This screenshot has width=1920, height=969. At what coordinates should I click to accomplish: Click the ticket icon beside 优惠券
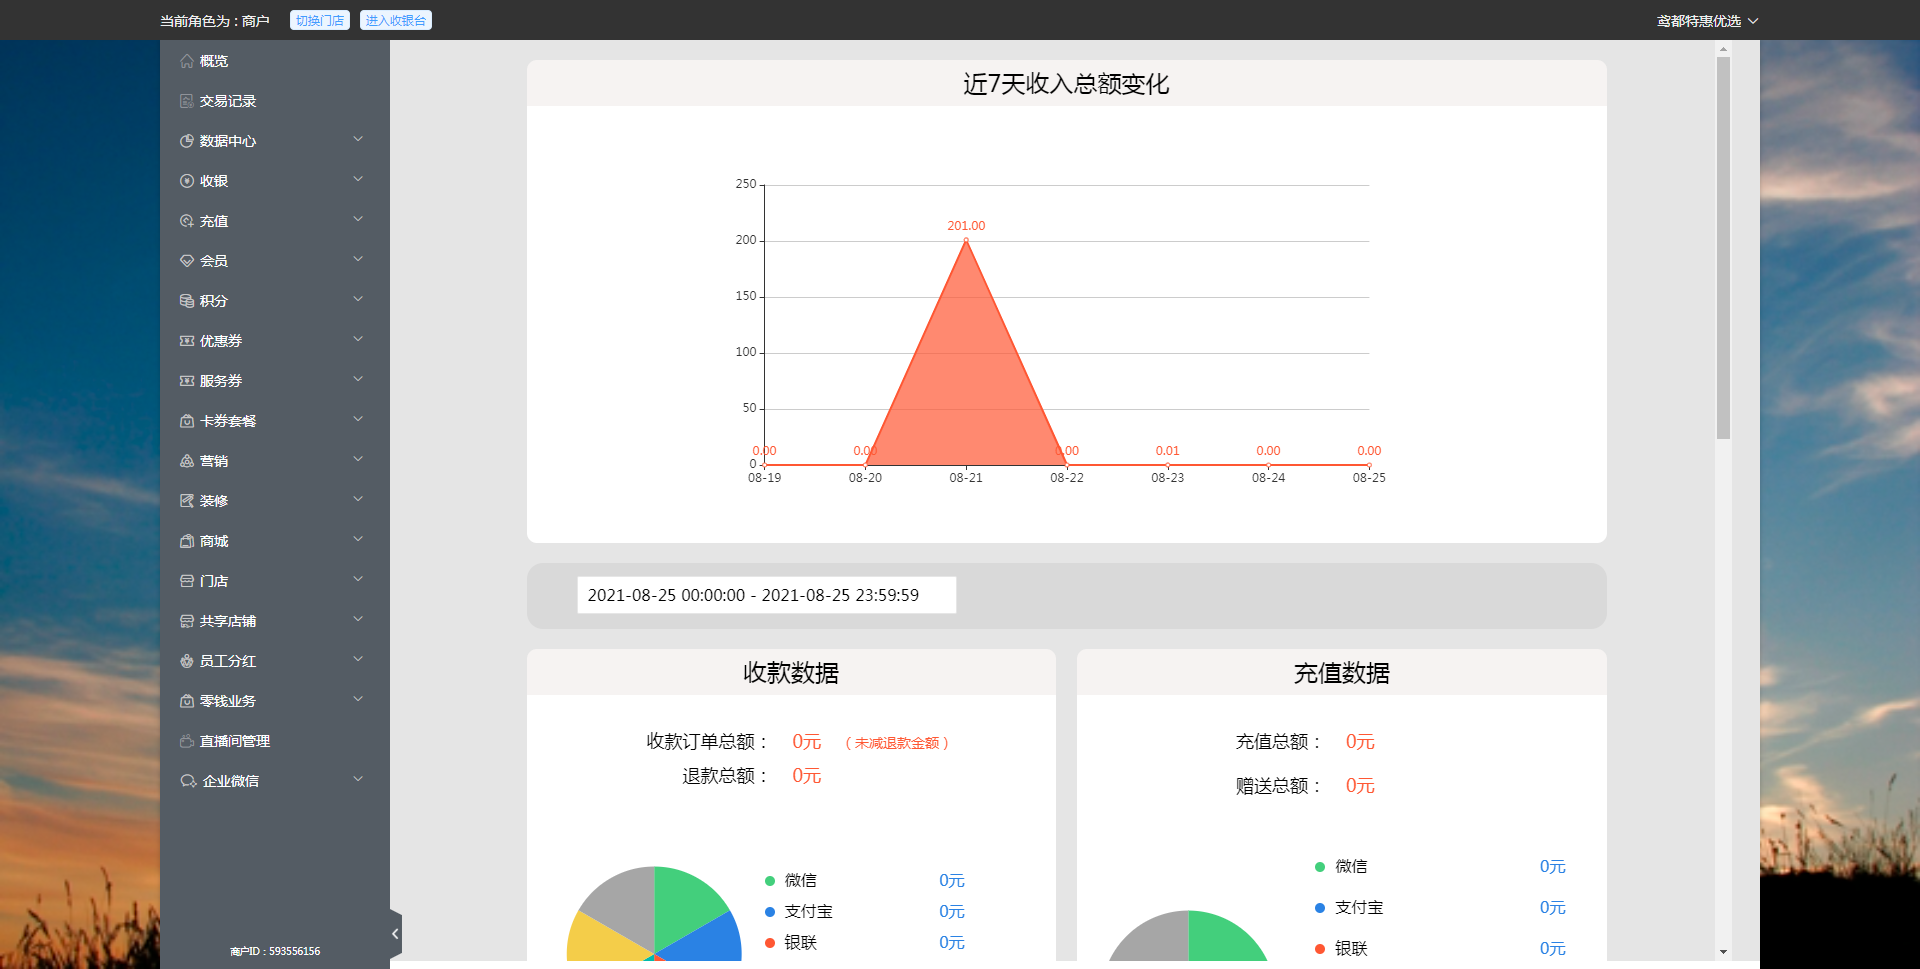click(x=187, y=341)
